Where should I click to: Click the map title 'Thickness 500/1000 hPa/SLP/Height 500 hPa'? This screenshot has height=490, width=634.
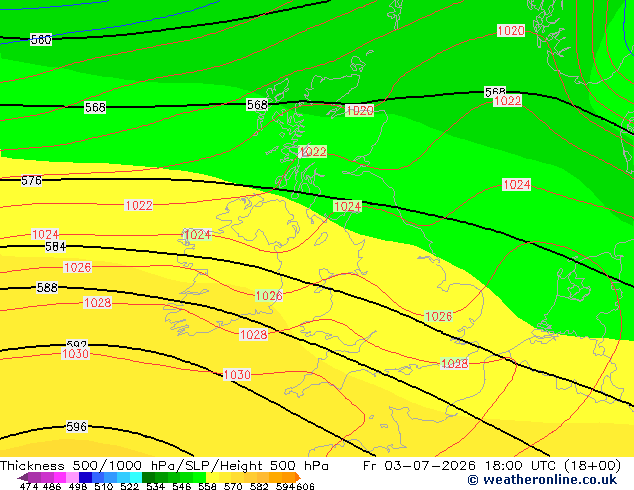pos(164,466)
